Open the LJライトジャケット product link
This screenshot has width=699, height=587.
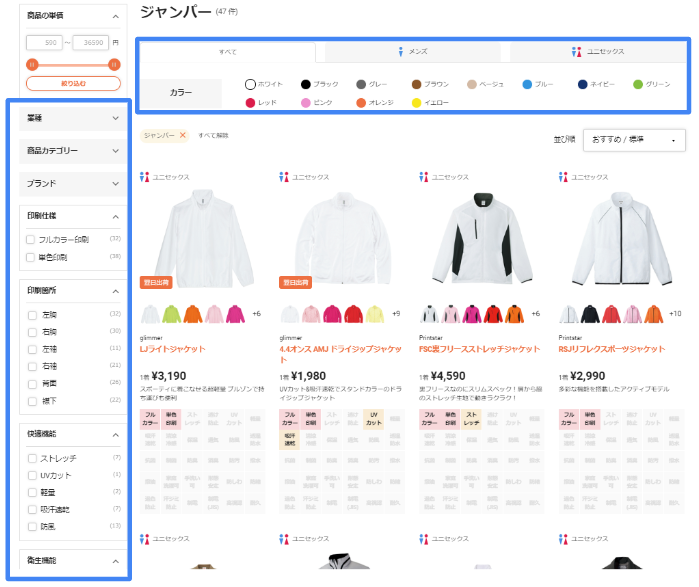coord(173,349)
